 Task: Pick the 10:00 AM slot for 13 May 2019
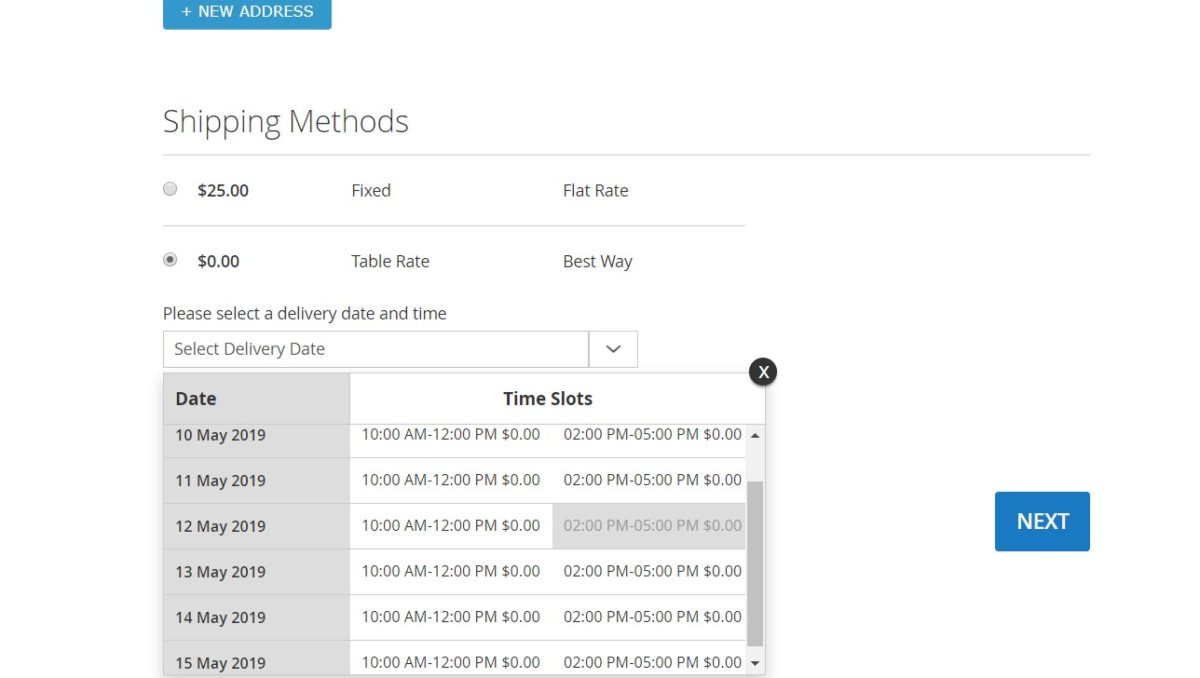click(450, 571)
